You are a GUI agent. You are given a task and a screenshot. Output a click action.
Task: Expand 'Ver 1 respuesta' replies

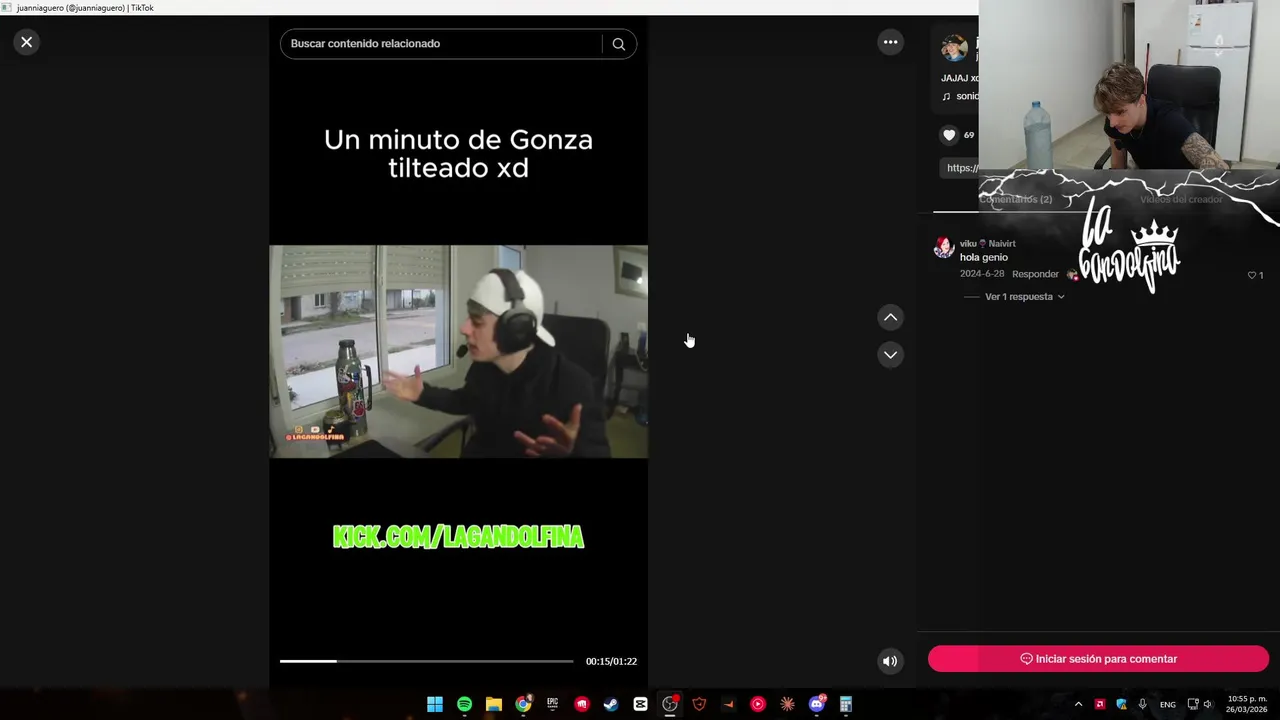pyautogui.click(x=1025, y=297)
